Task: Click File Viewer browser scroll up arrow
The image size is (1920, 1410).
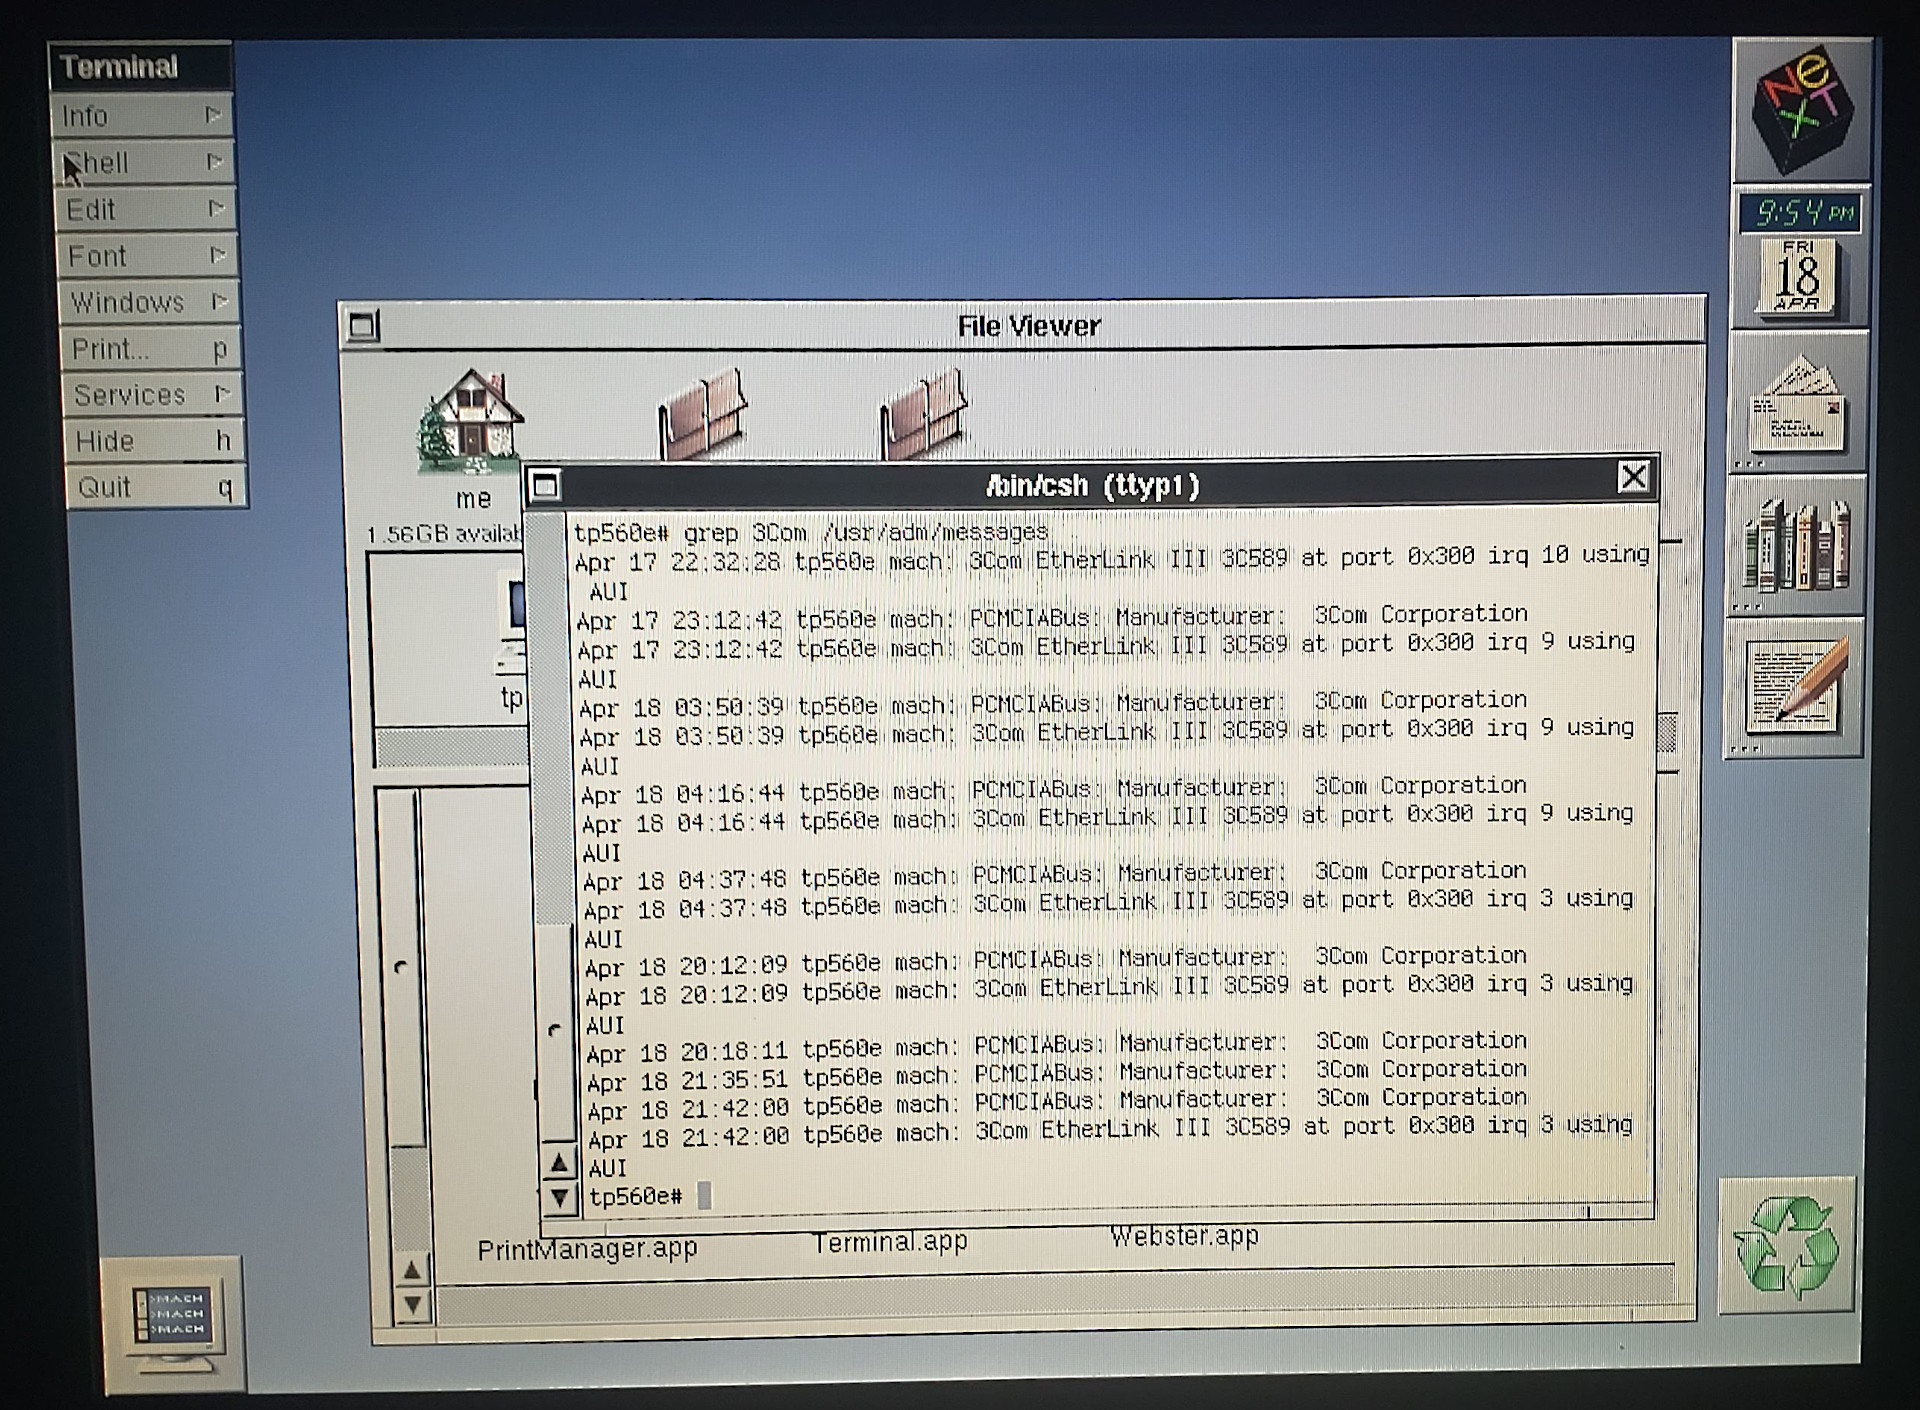Action: [411, 1271]
